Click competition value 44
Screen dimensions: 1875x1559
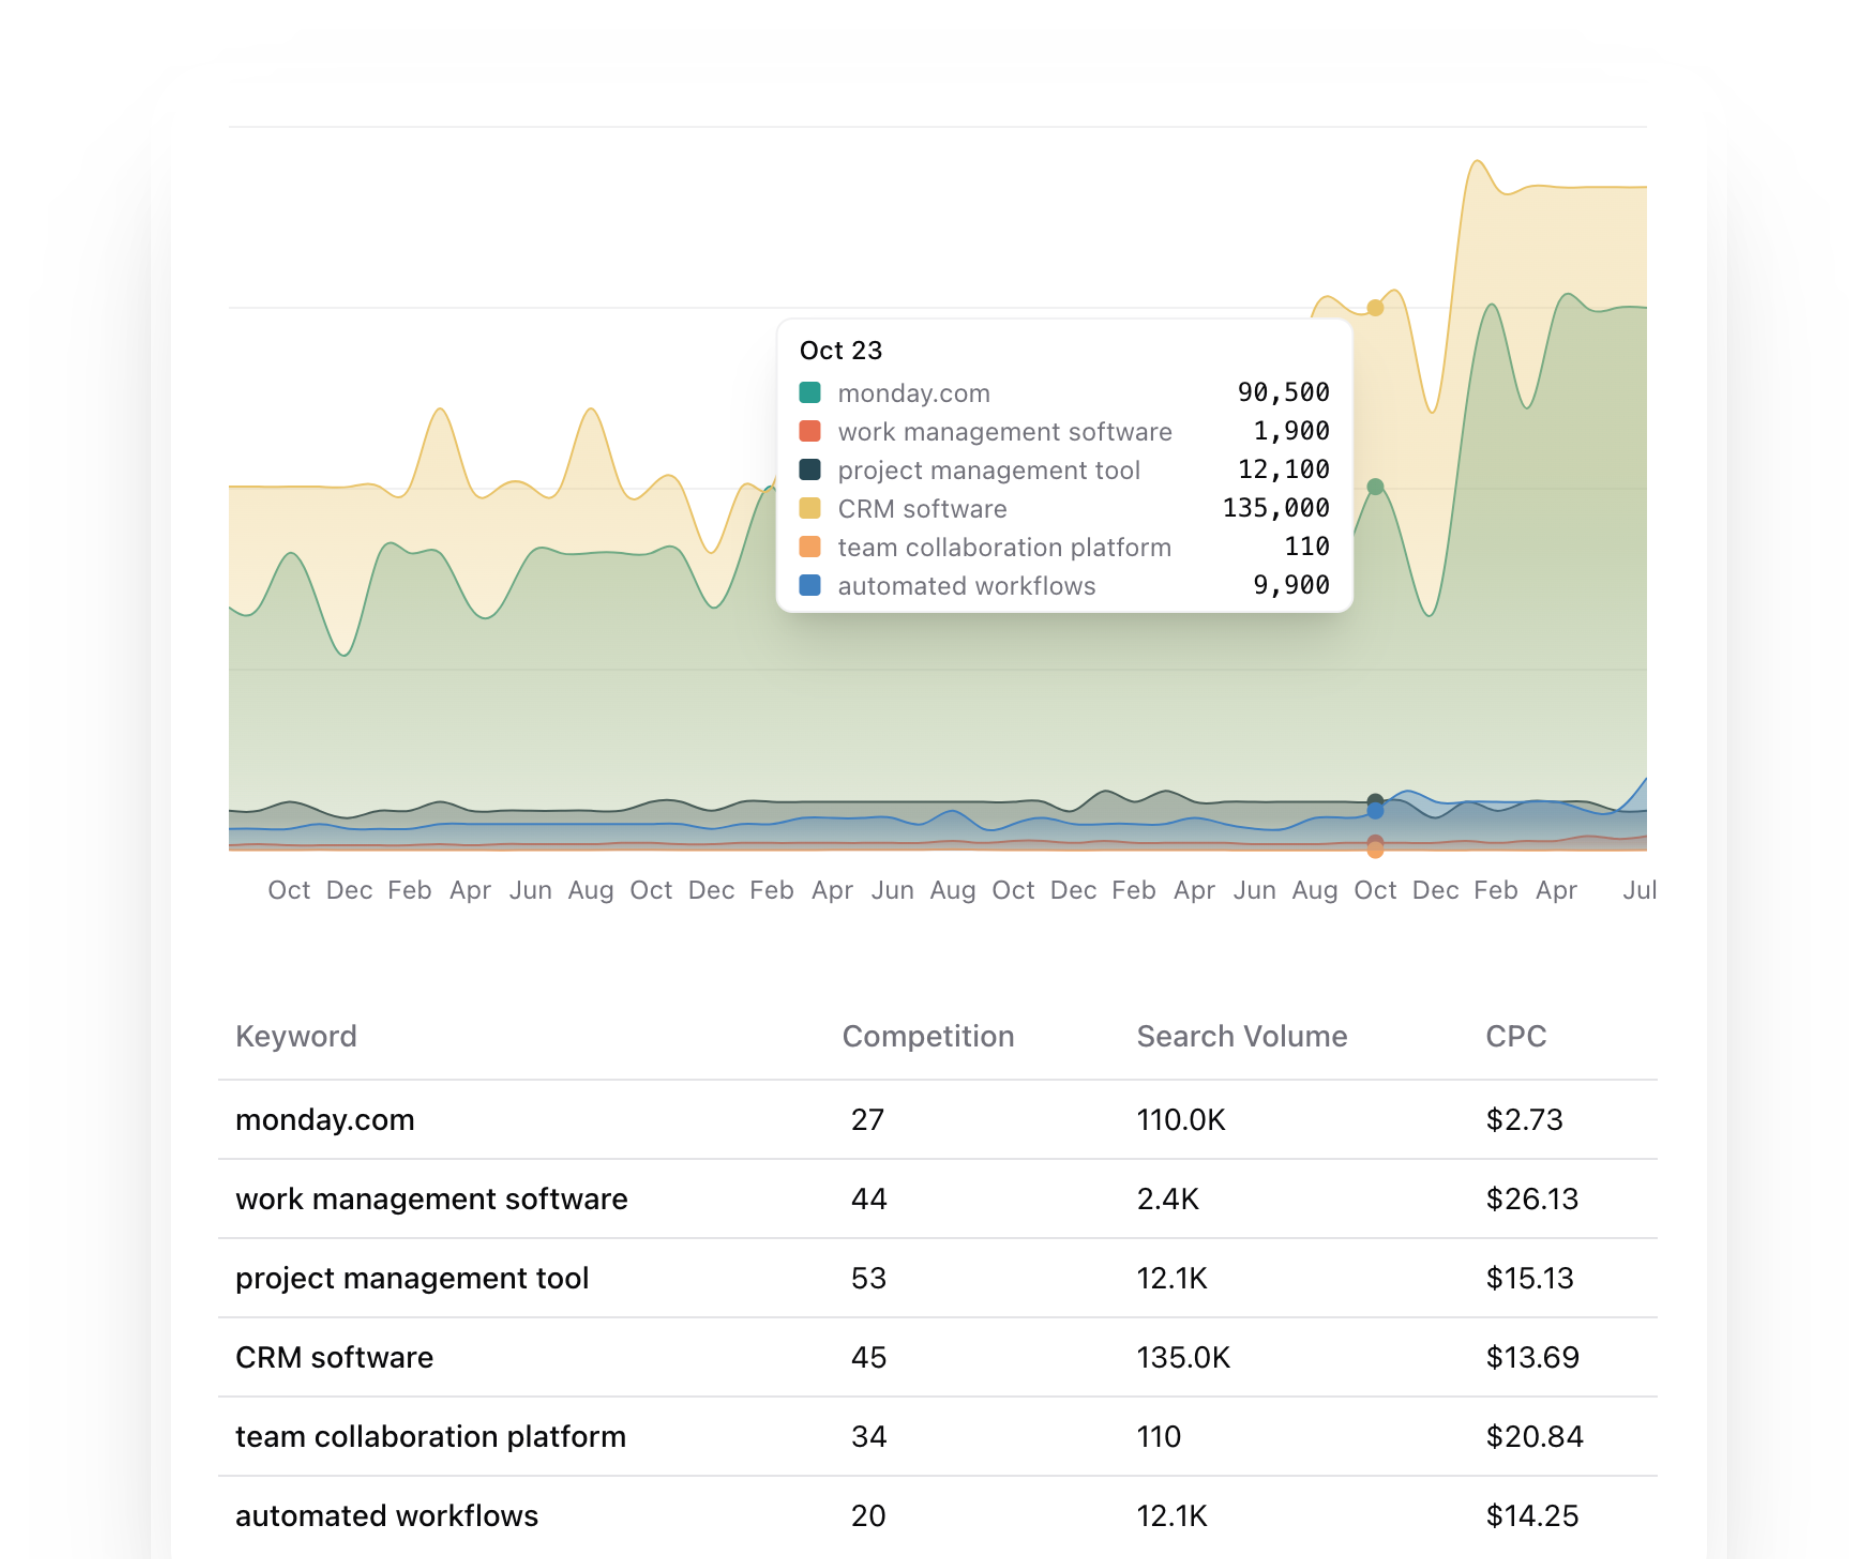point(868,1199)
